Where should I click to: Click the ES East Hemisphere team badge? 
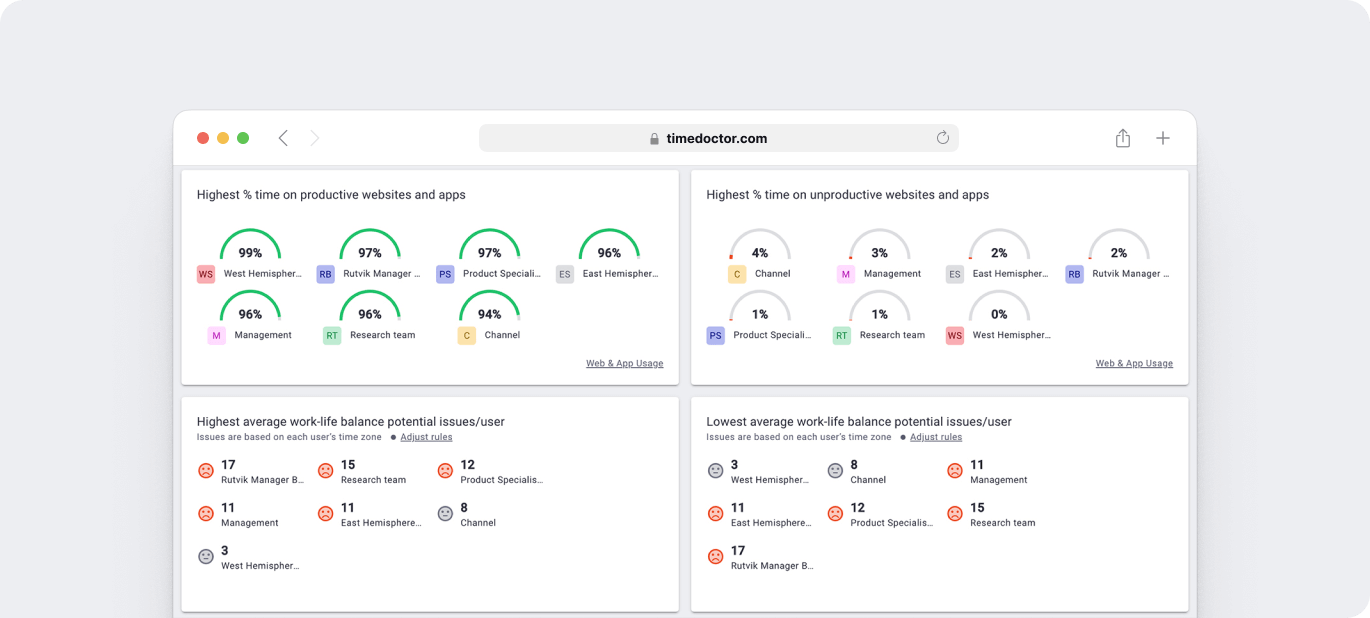point(564,273)
